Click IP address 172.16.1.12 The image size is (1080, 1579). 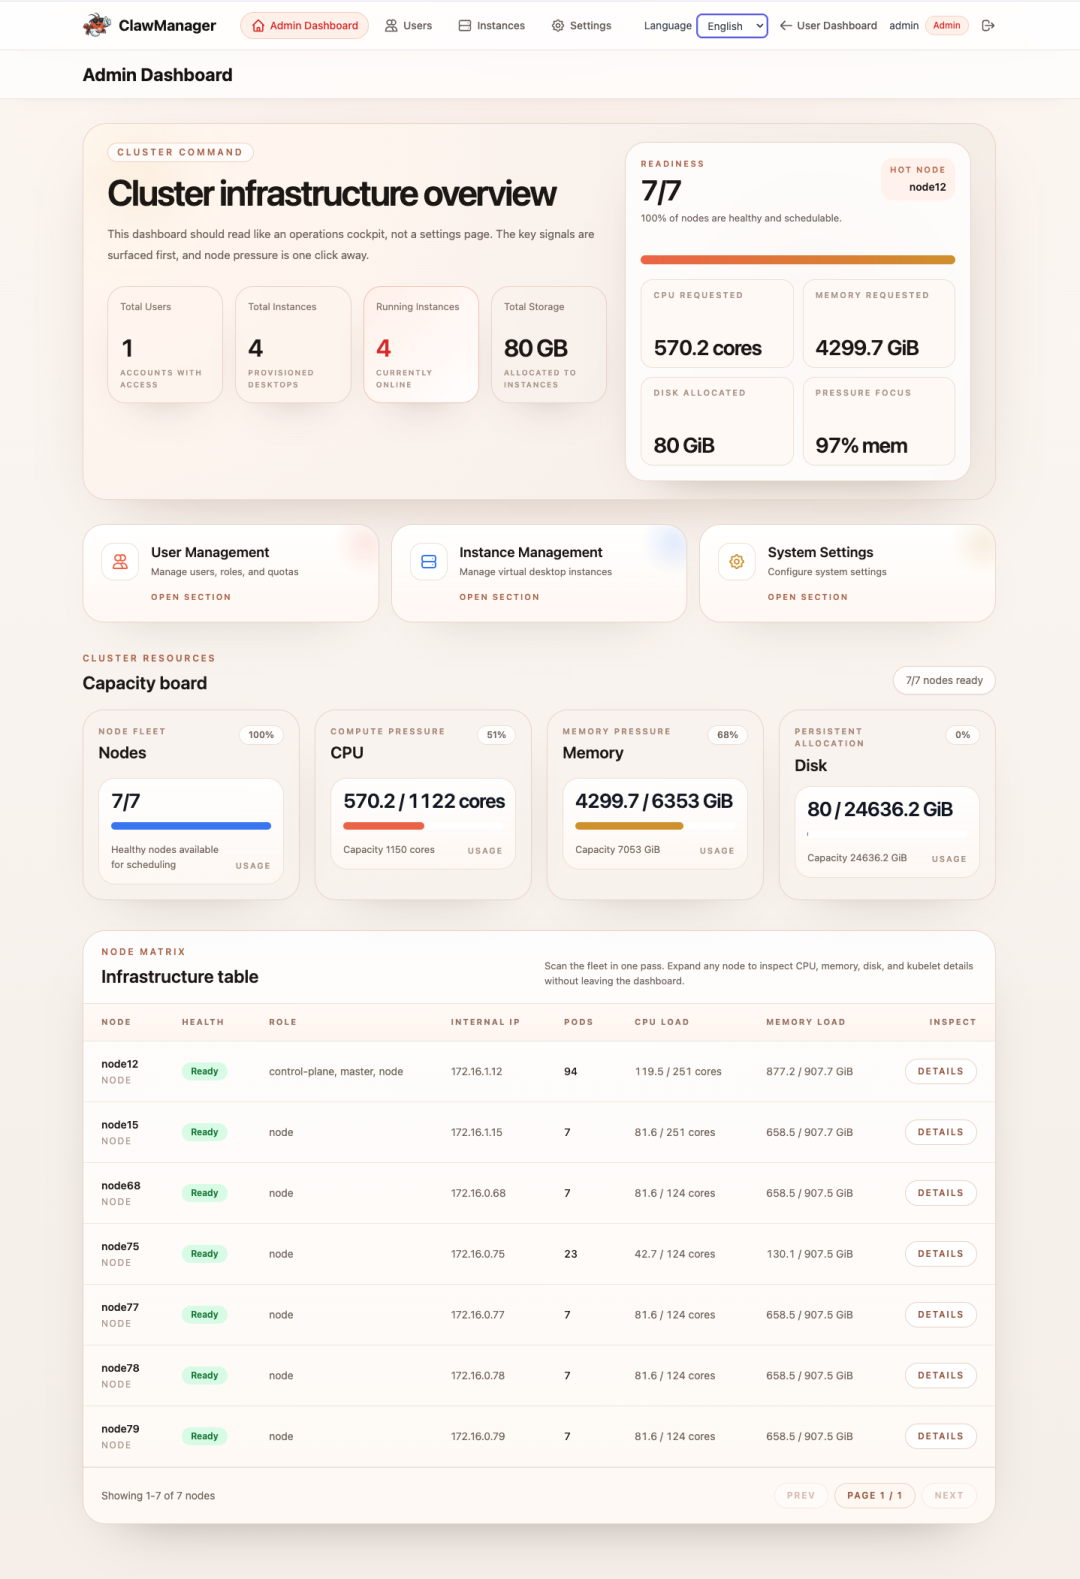477,1072
